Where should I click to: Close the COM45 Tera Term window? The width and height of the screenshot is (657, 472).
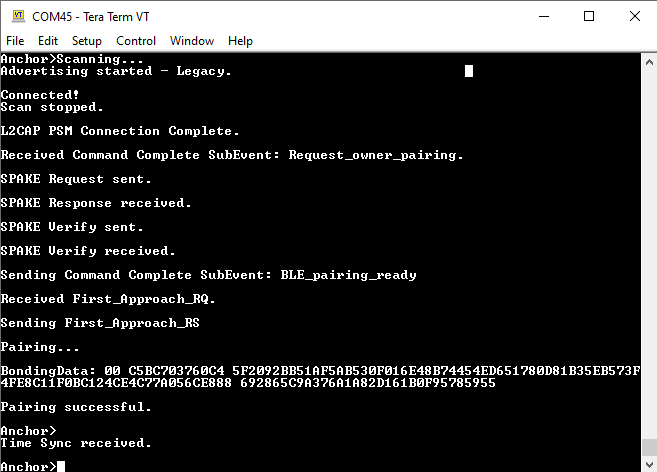633,16
